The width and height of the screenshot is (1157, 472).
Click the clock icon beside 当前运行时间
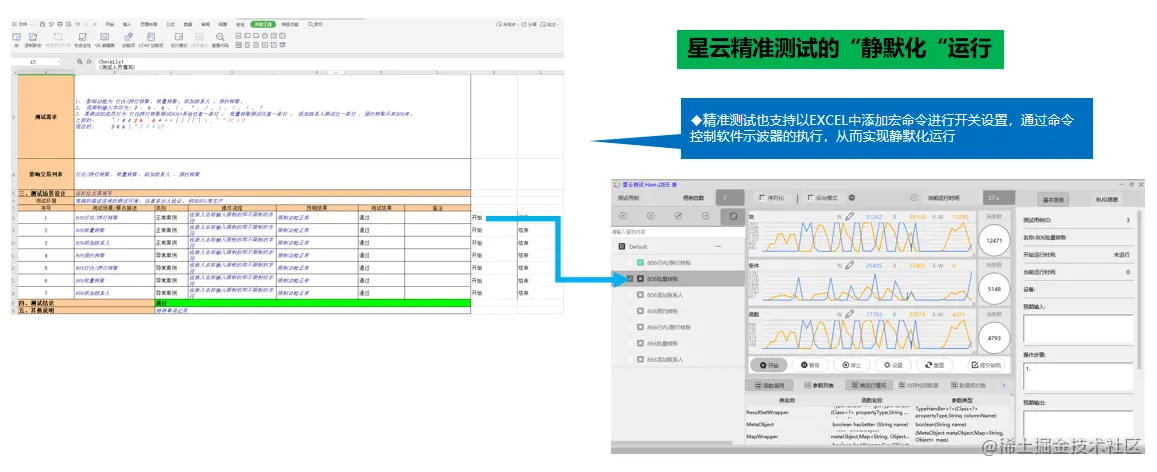914,198
